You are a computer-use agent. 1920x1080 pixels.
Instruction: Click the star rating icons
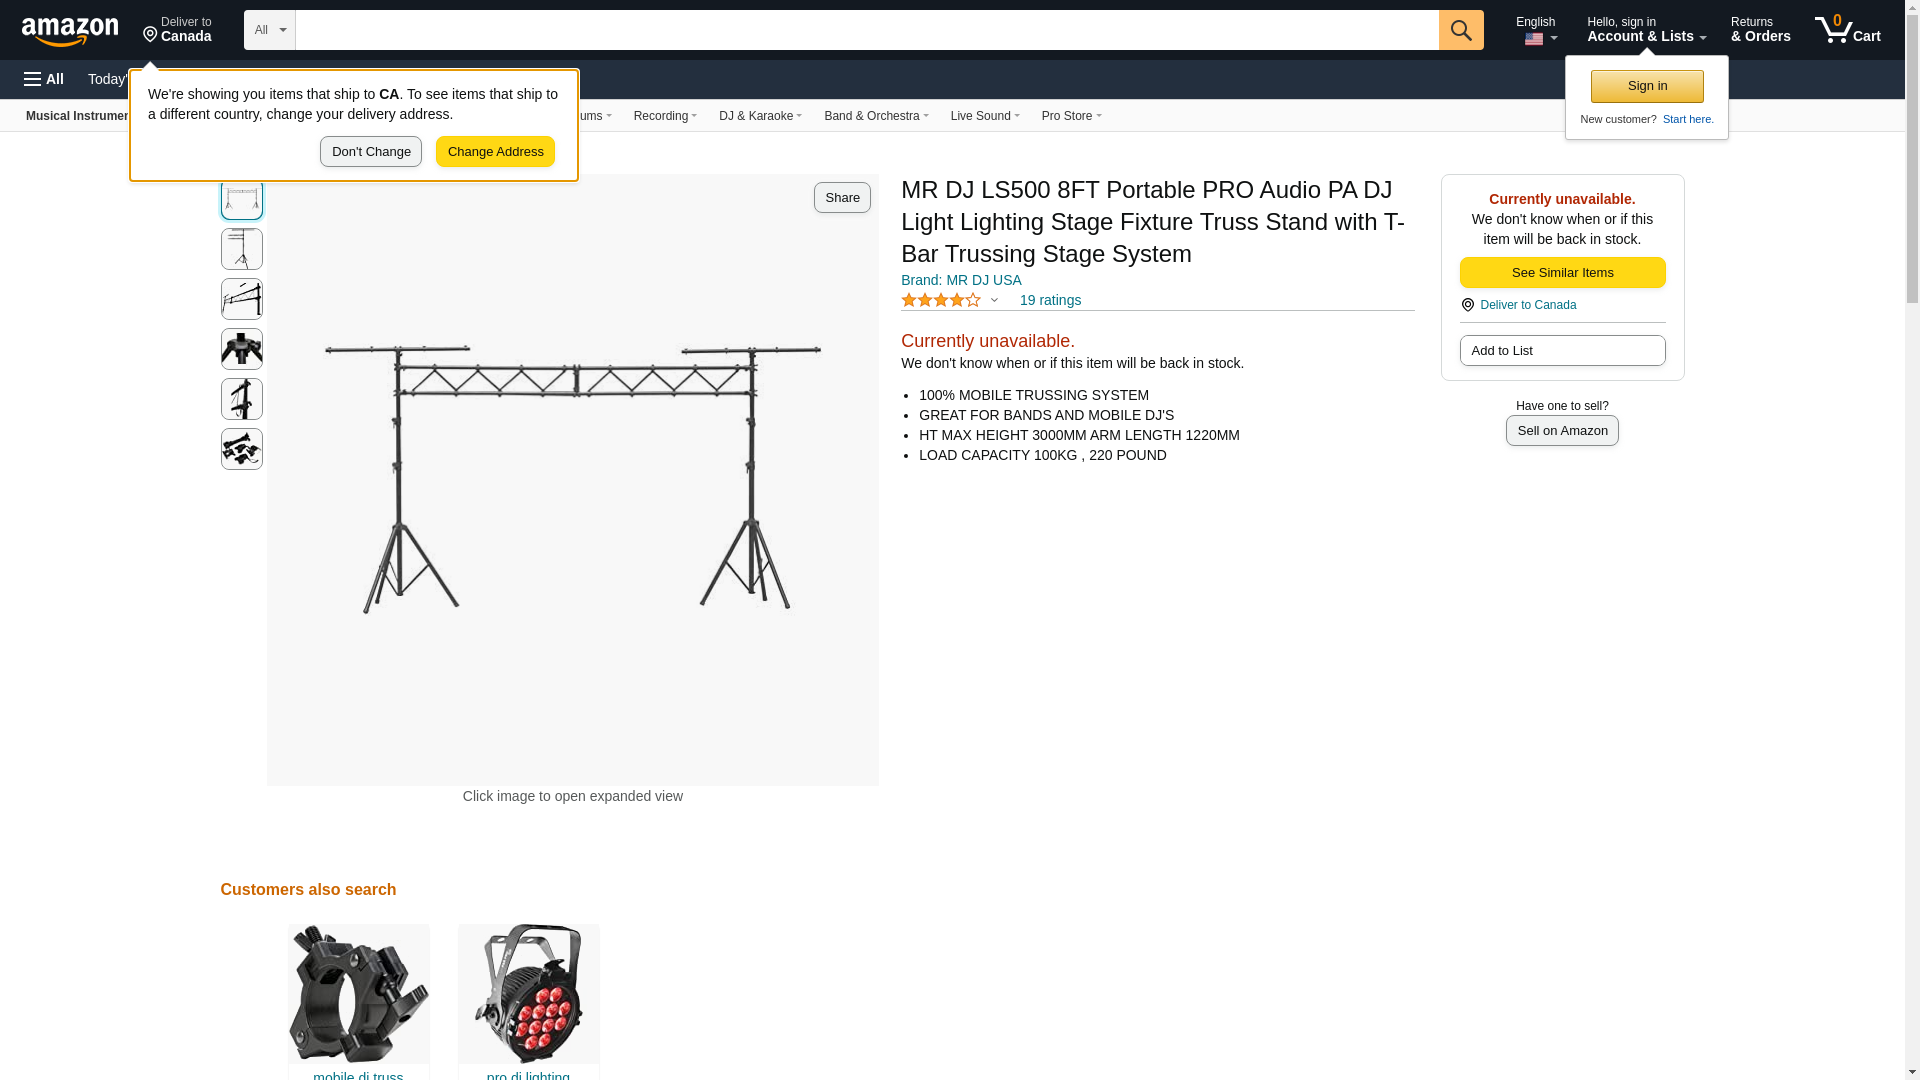[941, 300]
